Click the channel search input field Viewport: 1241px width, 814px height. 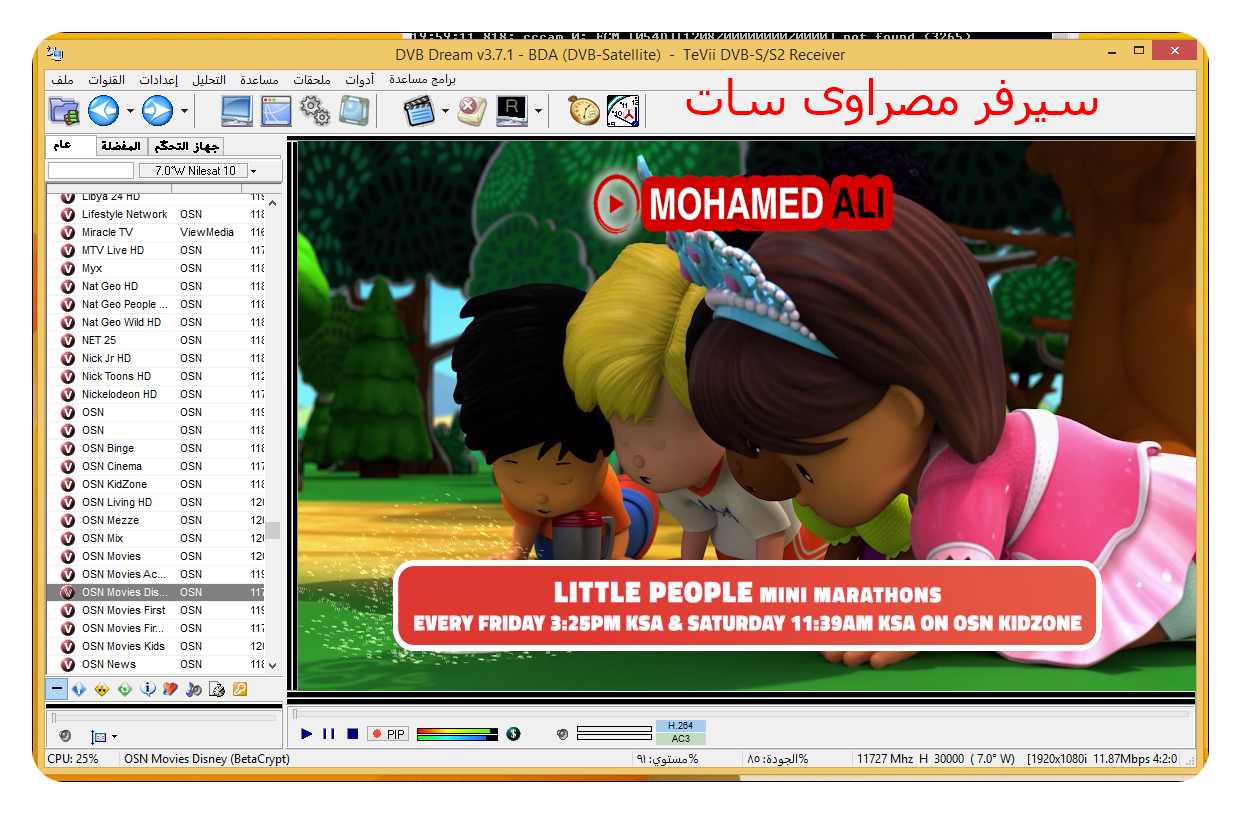(90, 171)
